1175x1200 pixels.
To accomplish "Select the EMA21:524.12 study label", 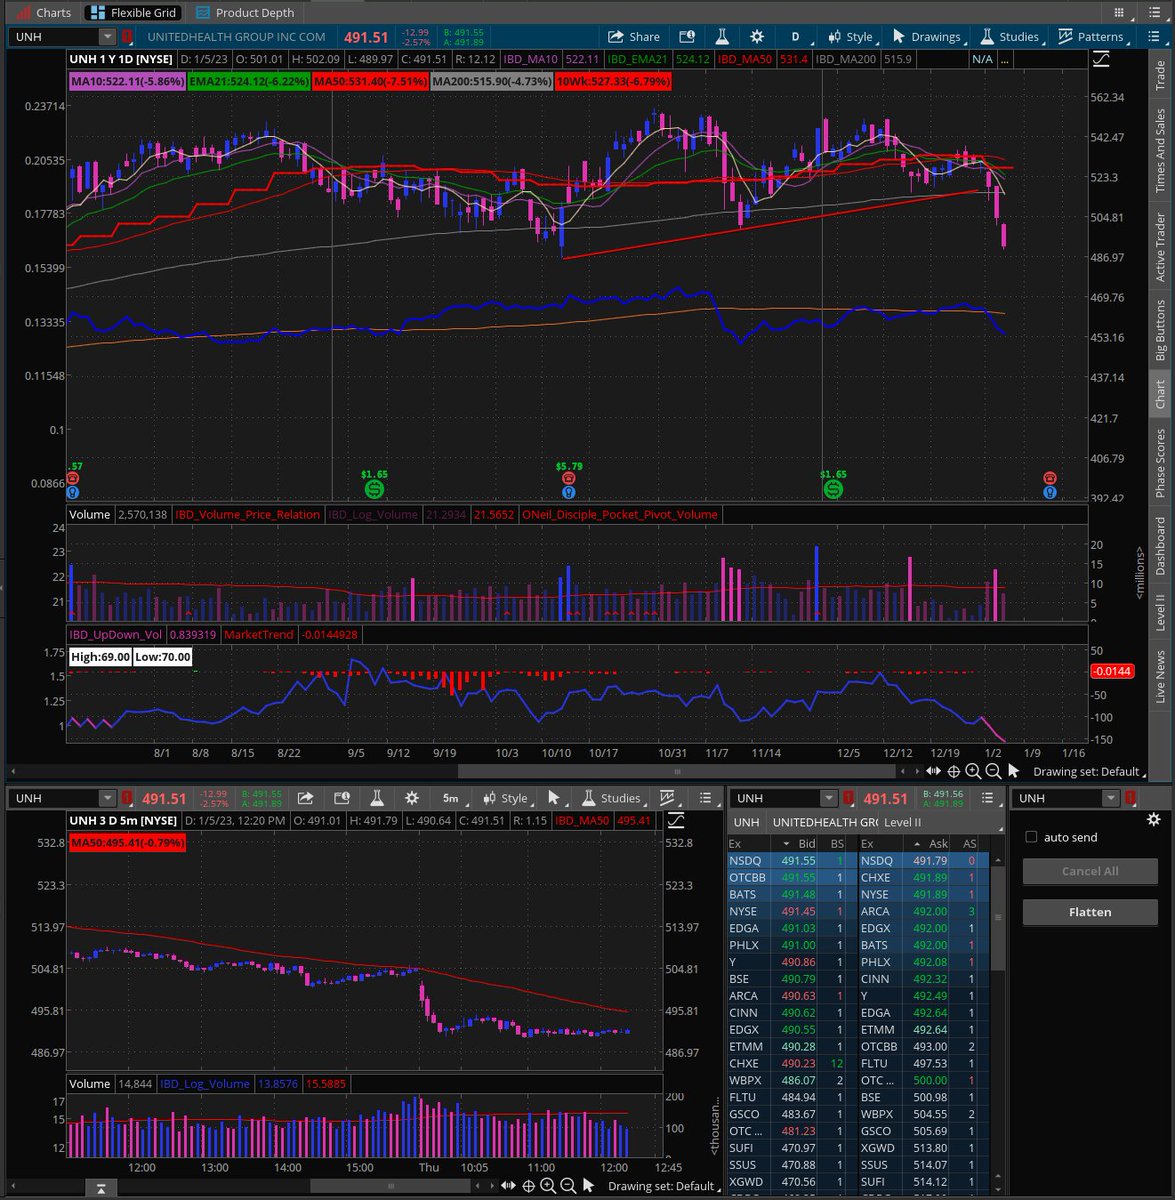I will 249,81.
